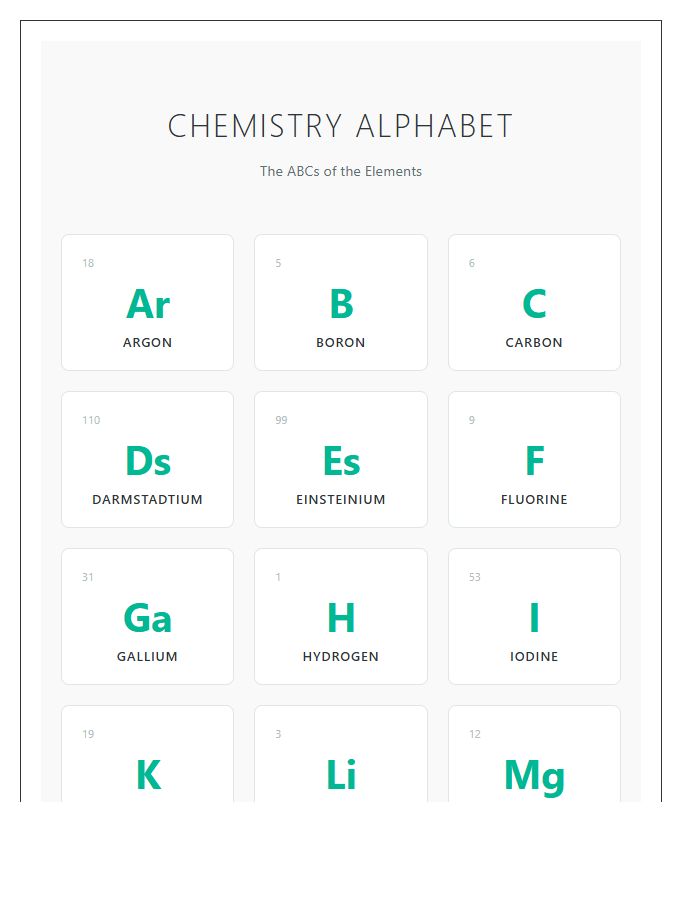Viewport: 700px width, 900px height.
Task: Click the FLUORINE name label
Action: pos(534,499)
